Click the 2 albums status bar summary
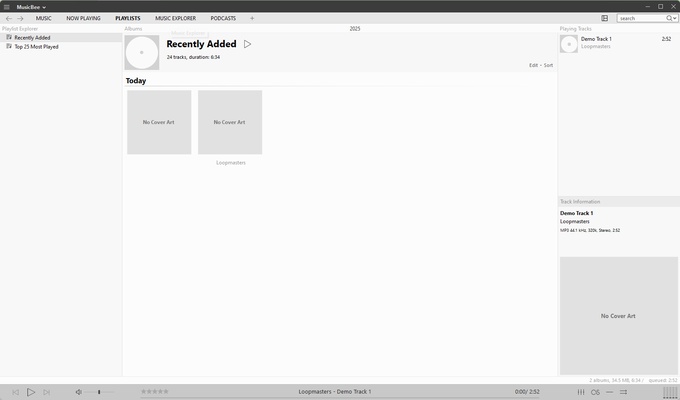Screen dimensions: 680x400 point(616,380)
